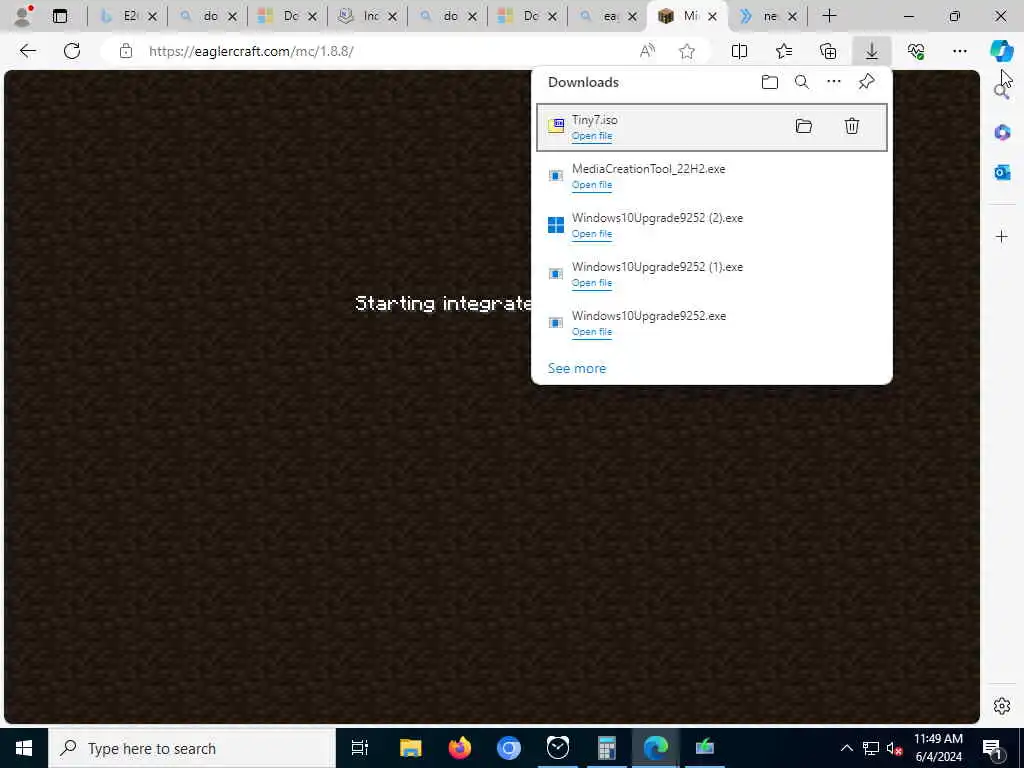Add this page to favorites star

click(686, 51)
